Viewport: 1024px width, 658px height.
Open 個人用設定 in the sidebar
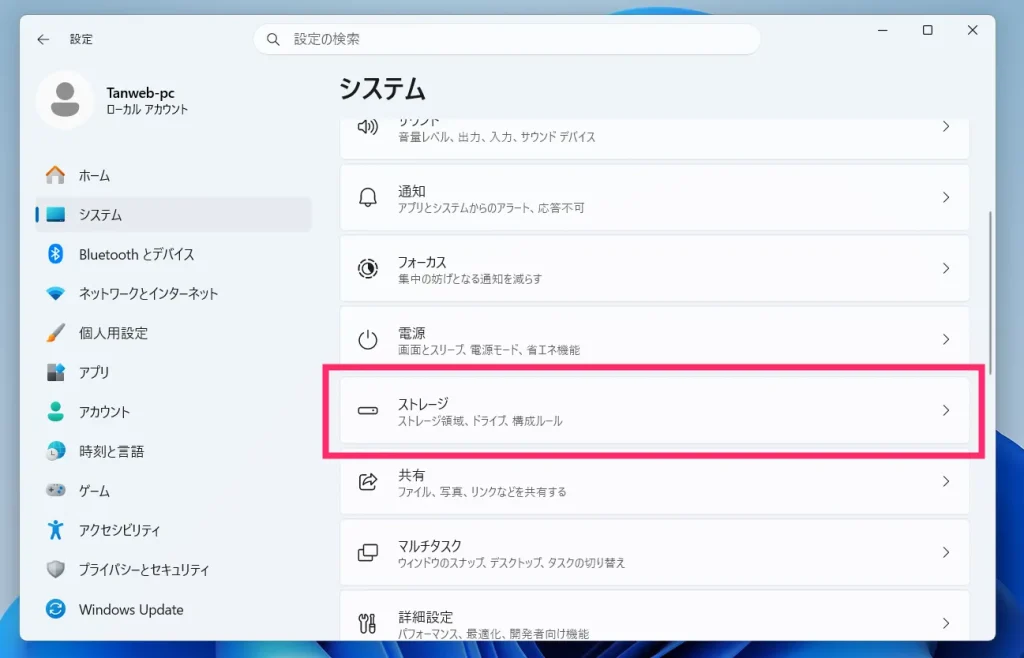pos(173,333)
